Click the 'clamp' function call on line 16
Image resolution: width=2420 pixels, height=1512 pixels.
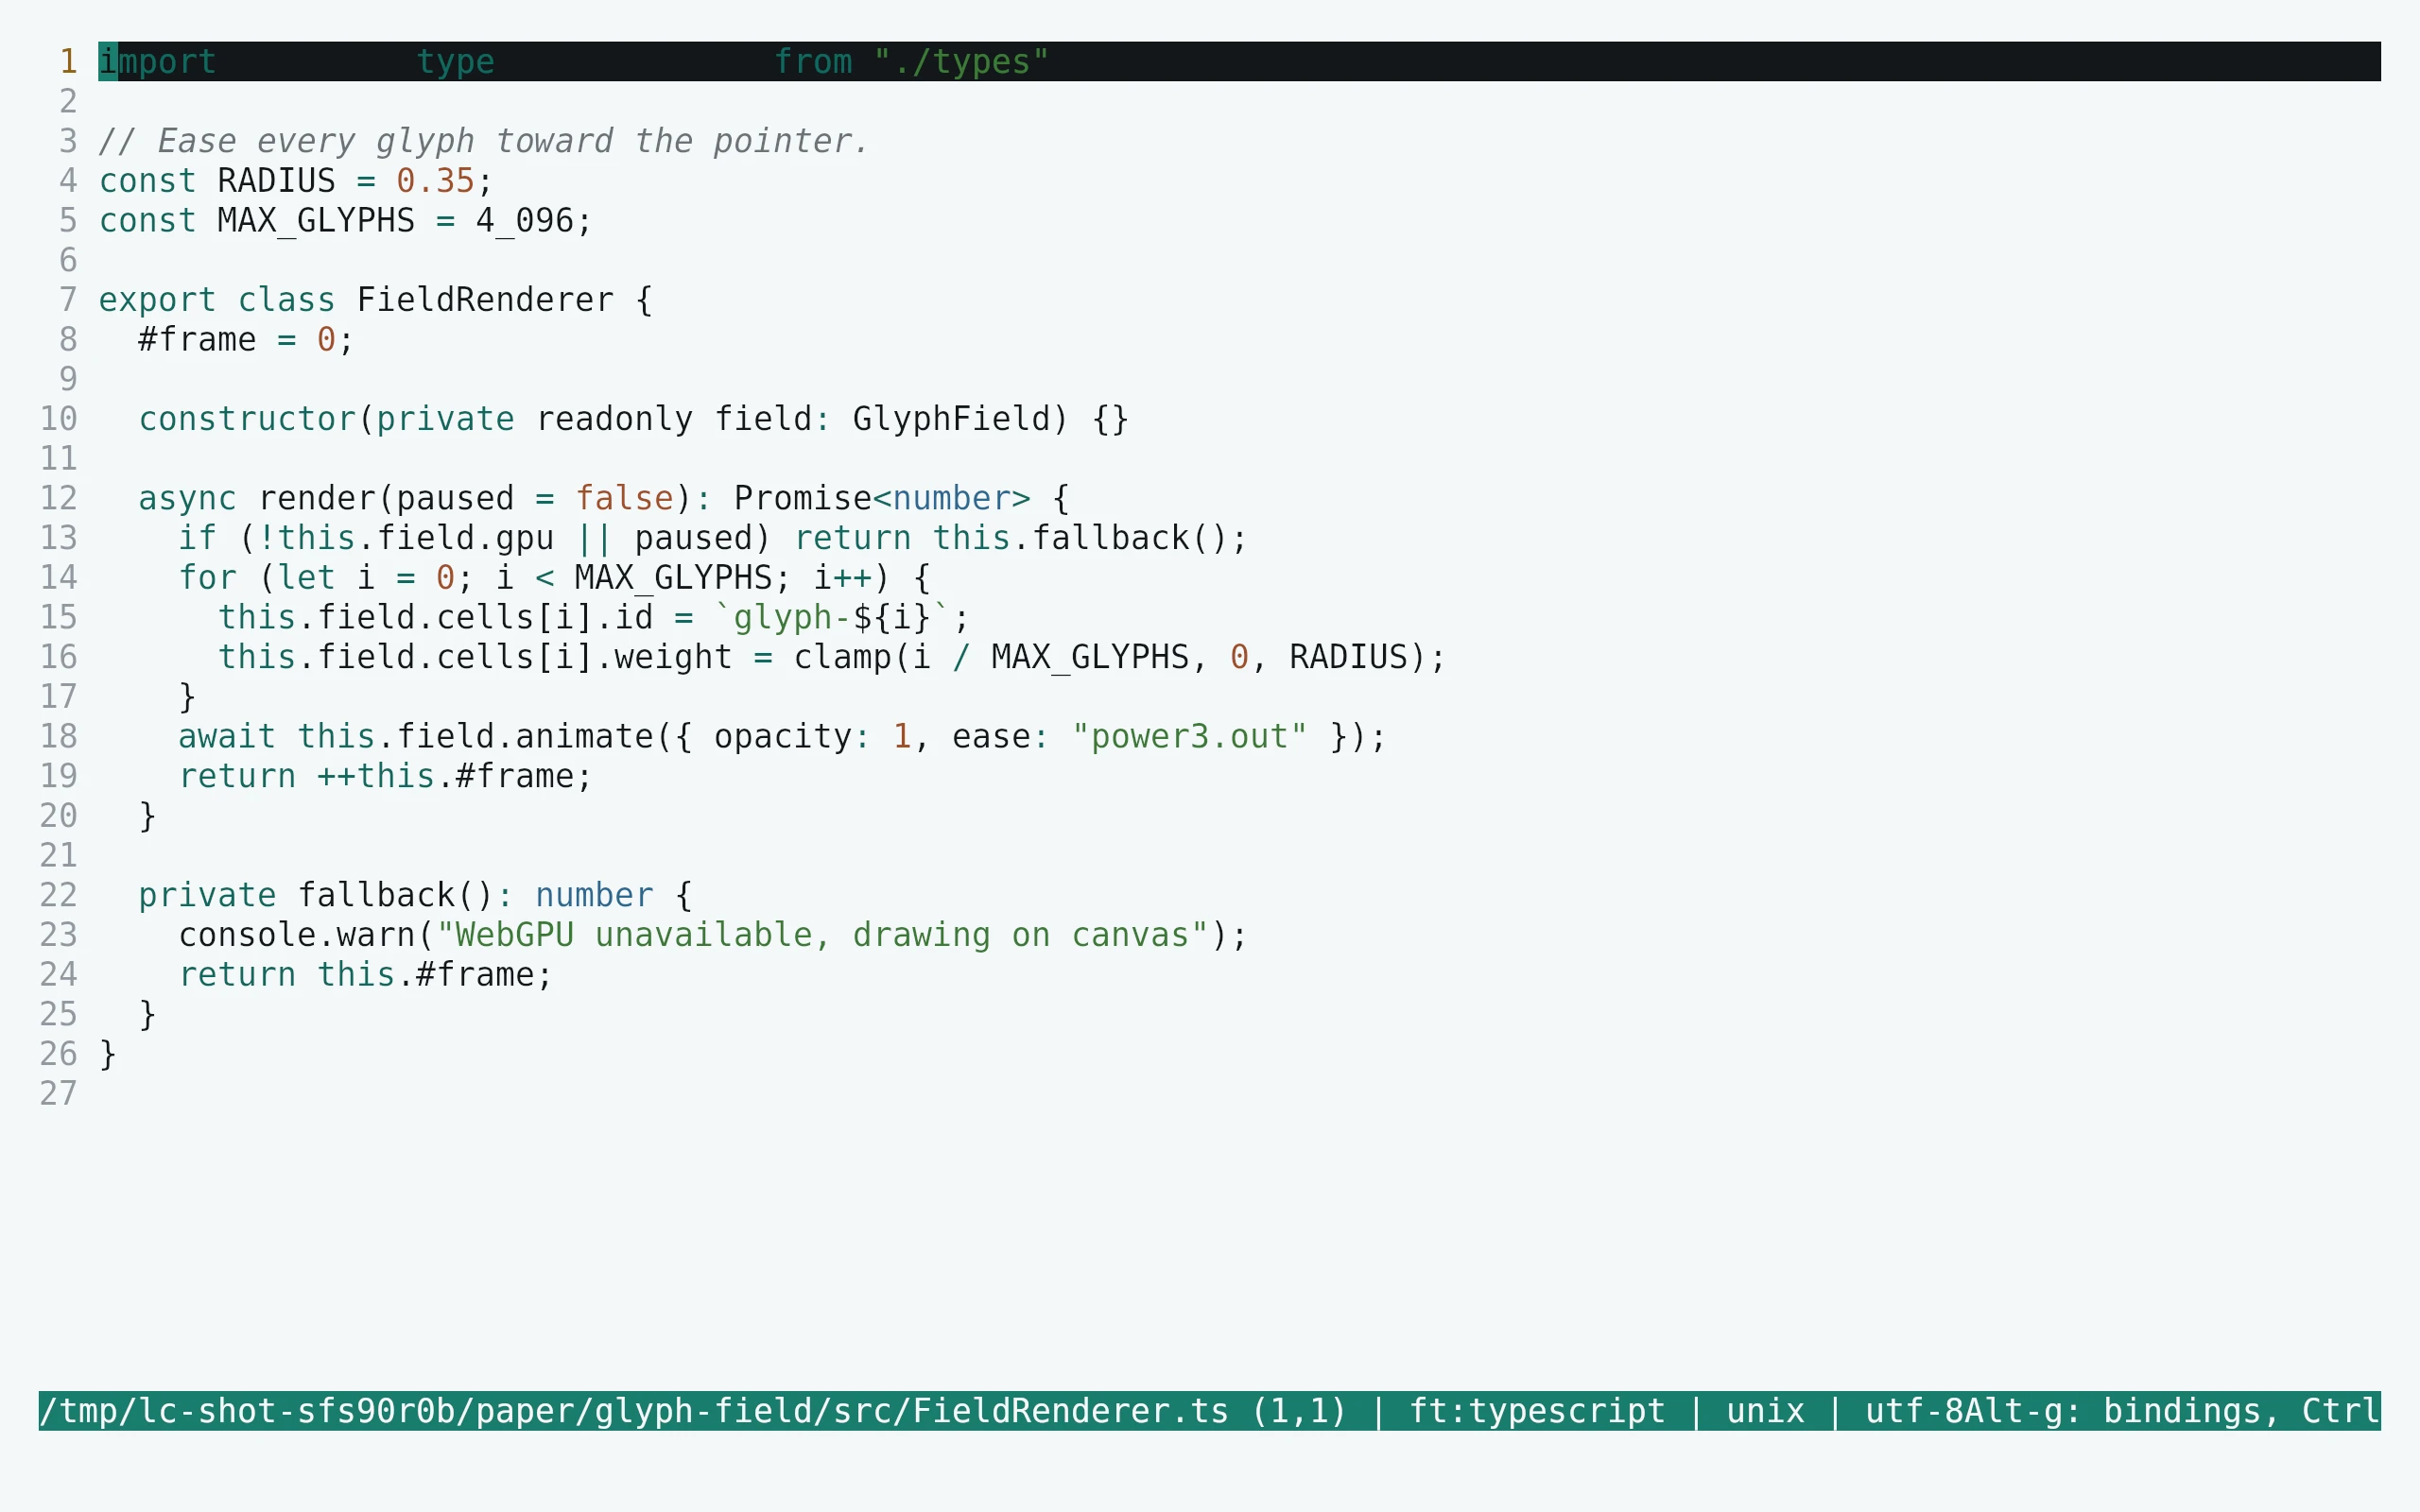(842, 657)
